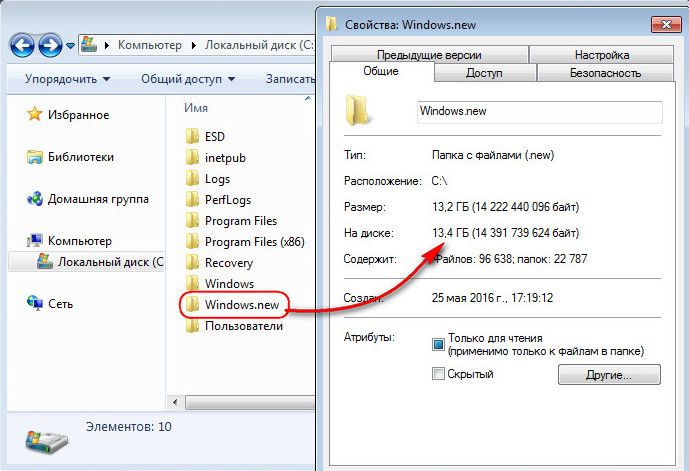This screenshot has height=471, width=689.
Task: Select the PerfLogs folder name
Action: (x=228, y=200)
